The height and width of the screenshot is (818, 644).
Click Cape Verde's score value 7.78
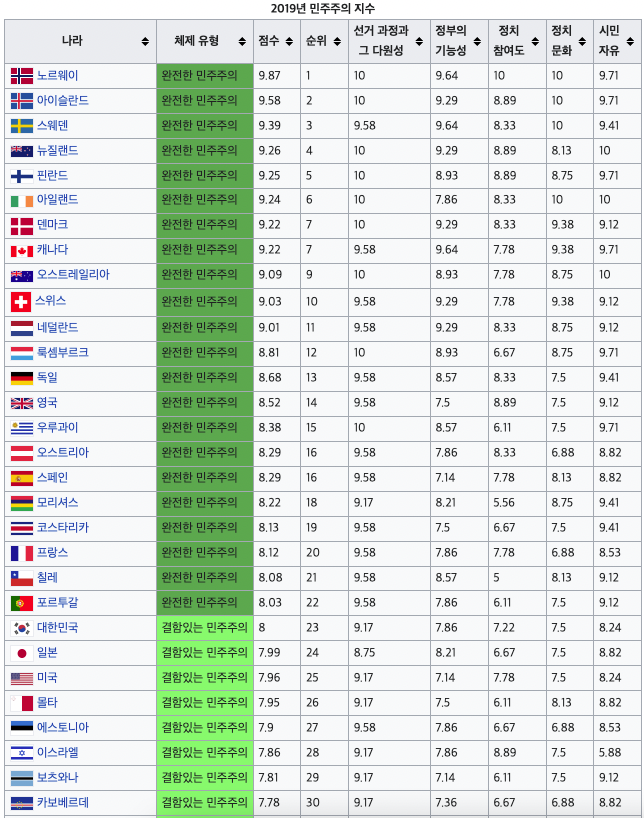pos(269,803)
